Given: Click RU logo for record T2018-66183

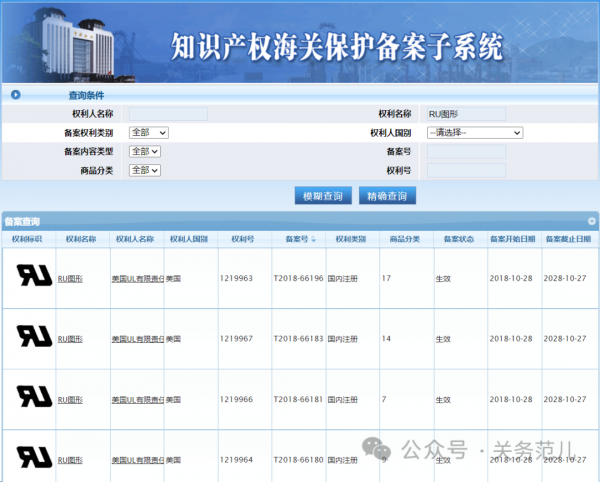Looking at the screenshot, I should click(x=34, y=337).
